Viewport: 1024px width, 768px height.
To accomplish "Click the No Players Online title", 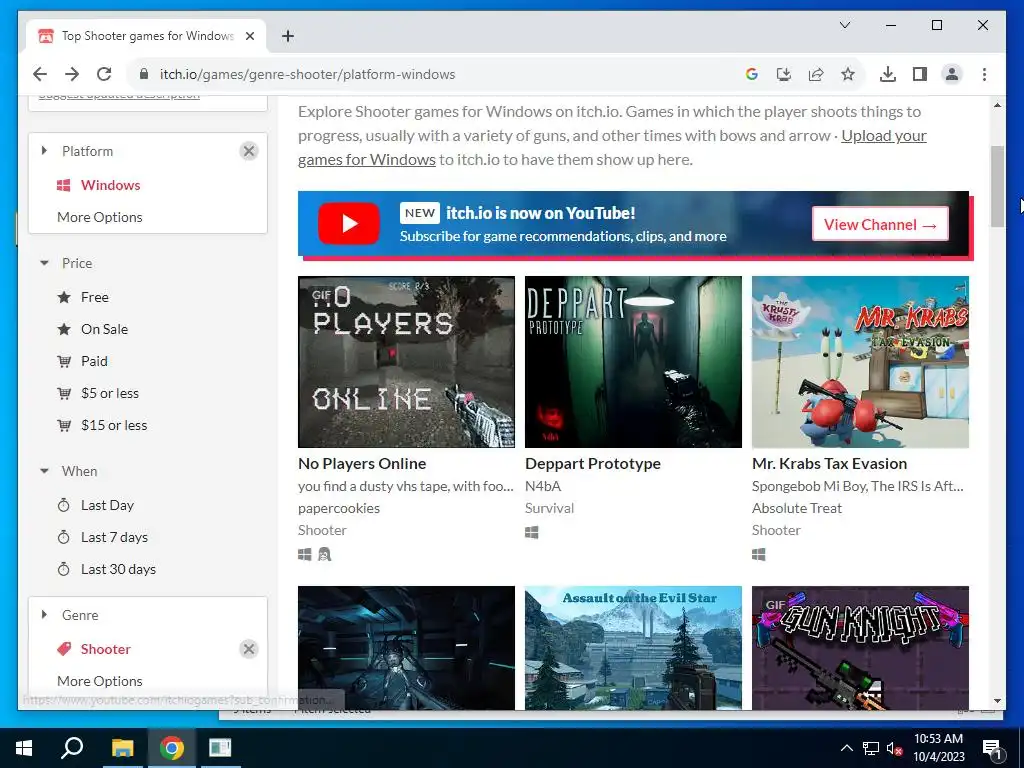I will 362,464.
